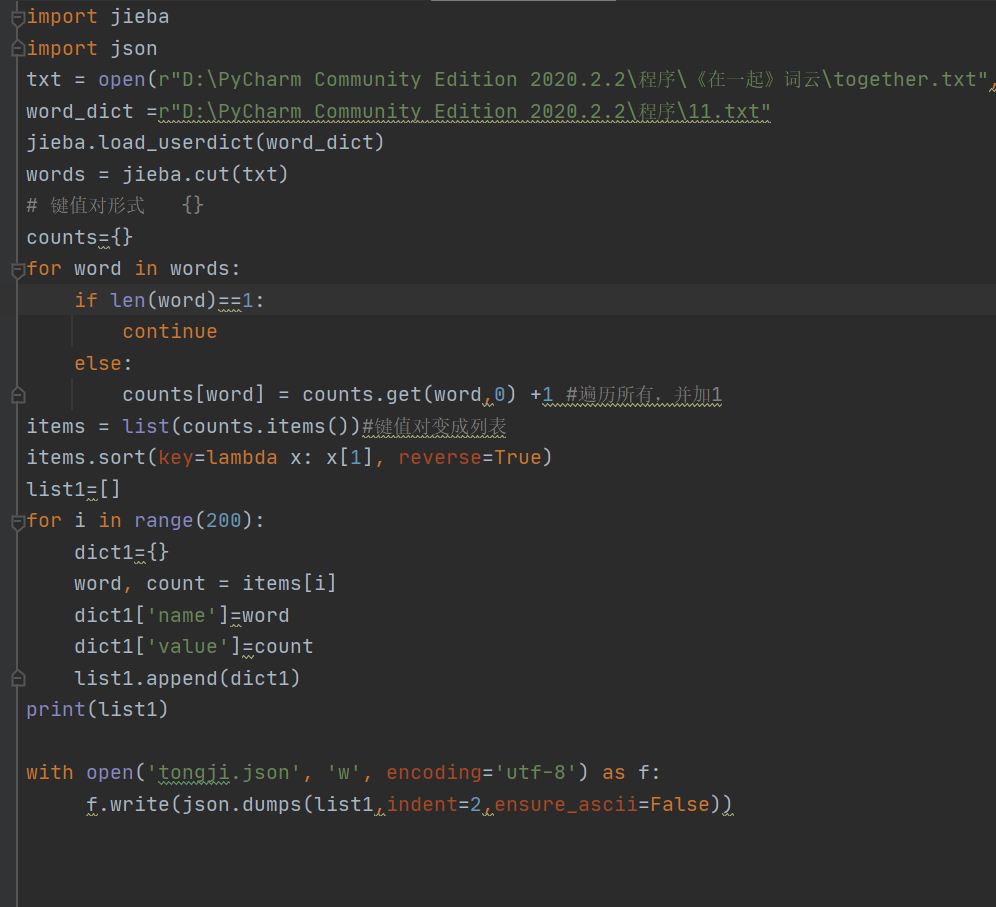996x907 pixels.
Task: Click 'jieba.cut(txt)' call
Action: [205, 174]
